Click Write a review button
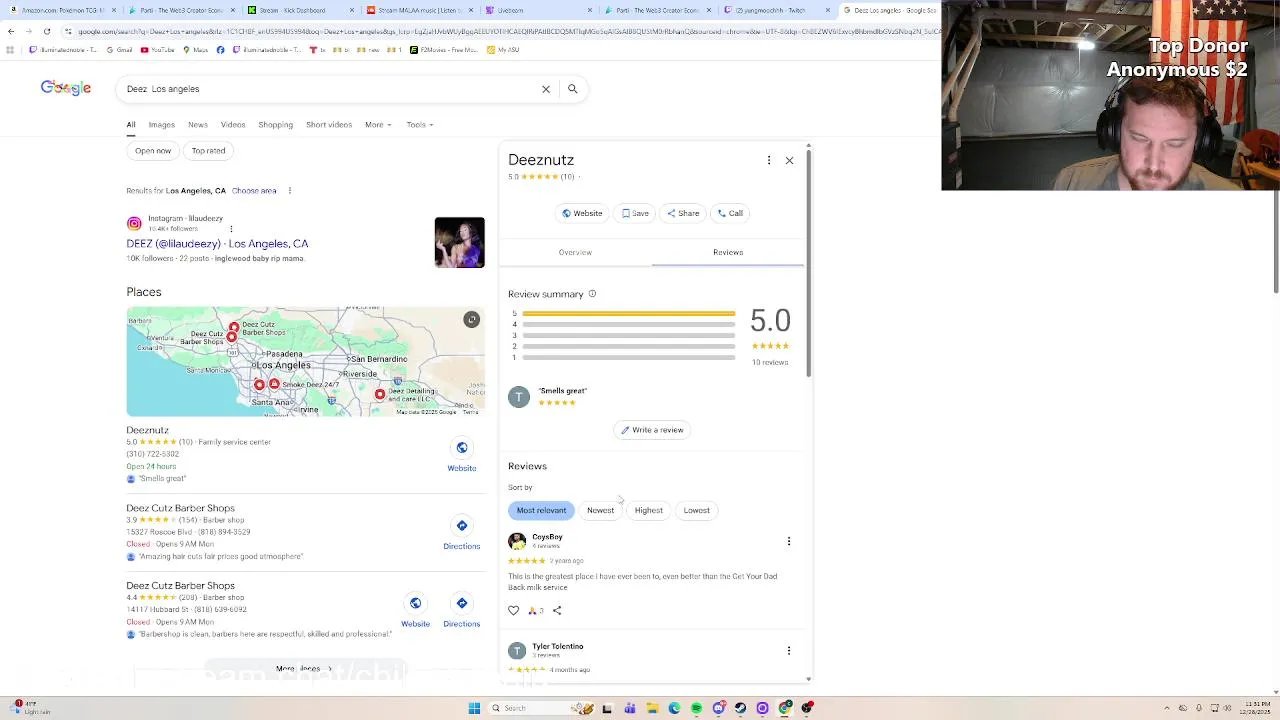 (x=652, y=430)
